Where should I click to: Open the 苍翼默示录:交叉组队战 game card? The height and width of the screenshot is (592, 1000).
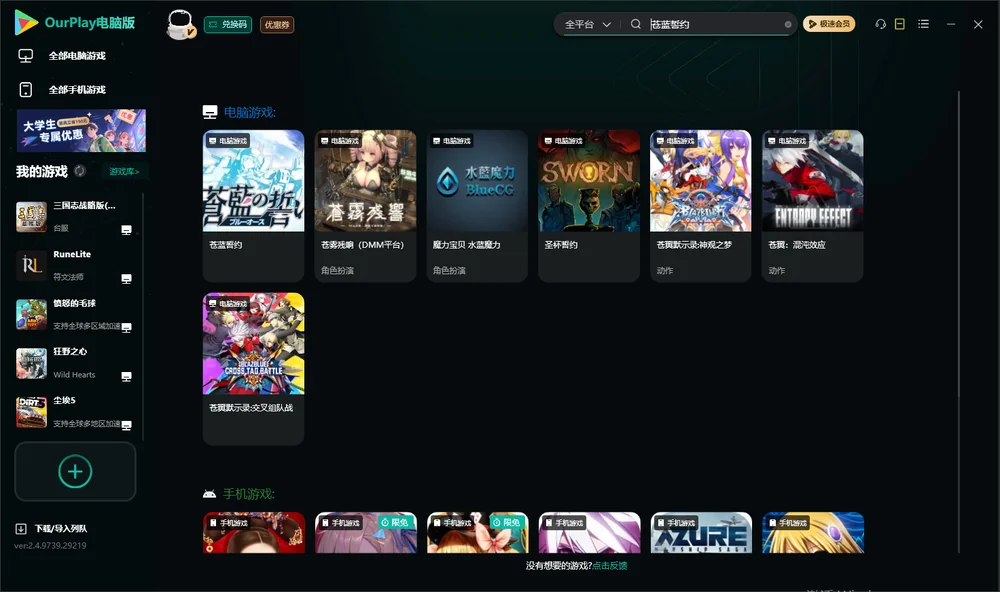(x=253, y=369)
